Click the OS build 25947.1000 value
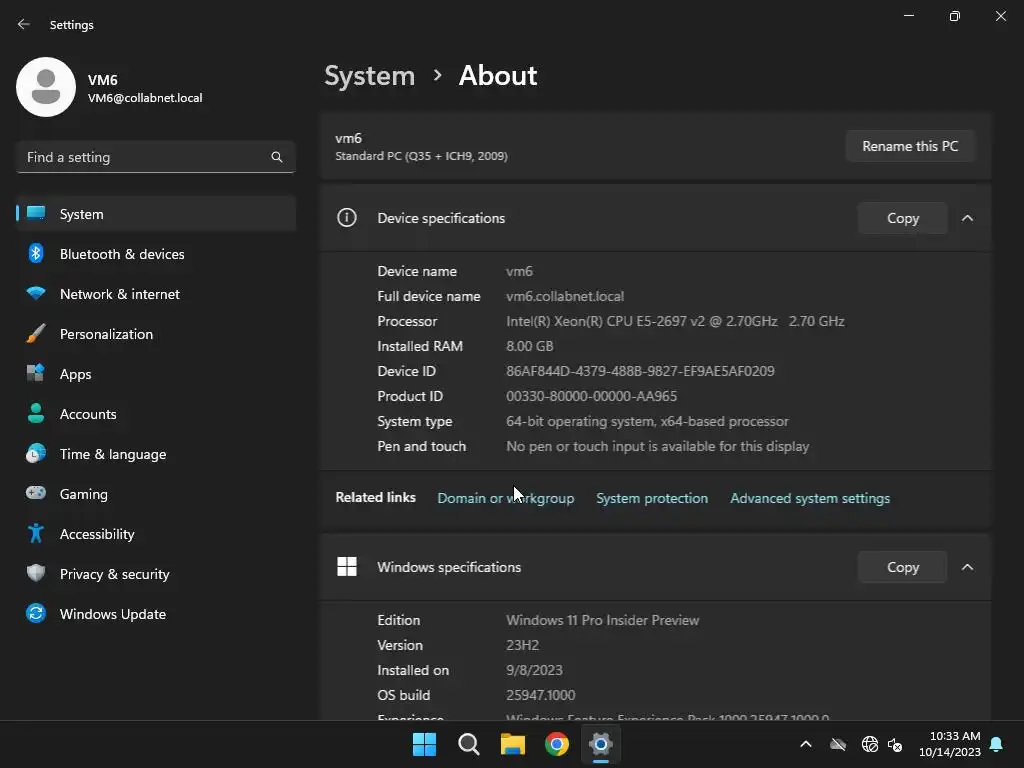This screenshot has width=1024, height=768. 540,695
